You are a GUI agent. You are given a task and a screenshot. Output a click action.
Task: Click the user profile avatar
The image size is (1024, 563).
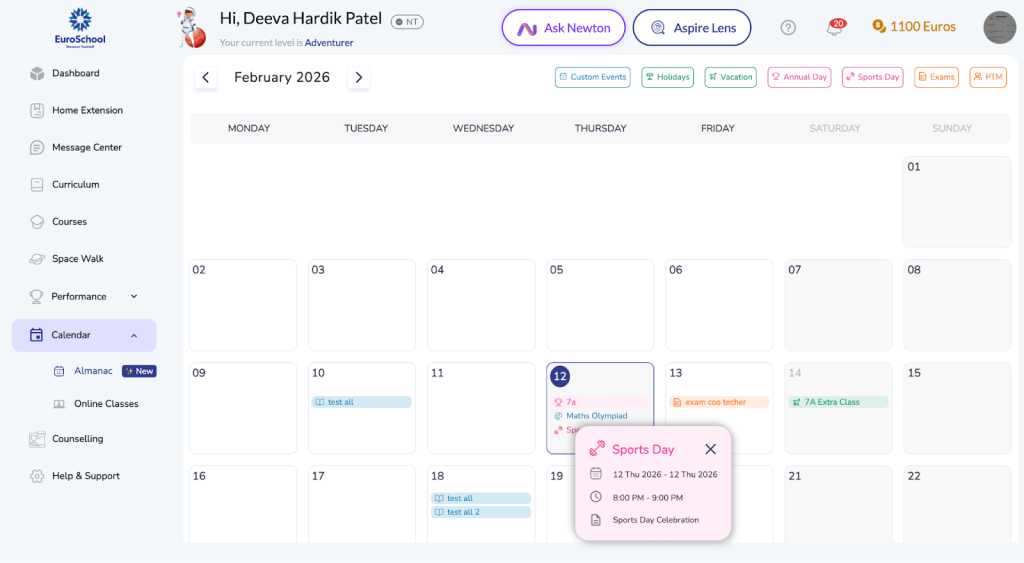(x=999, y=28)
